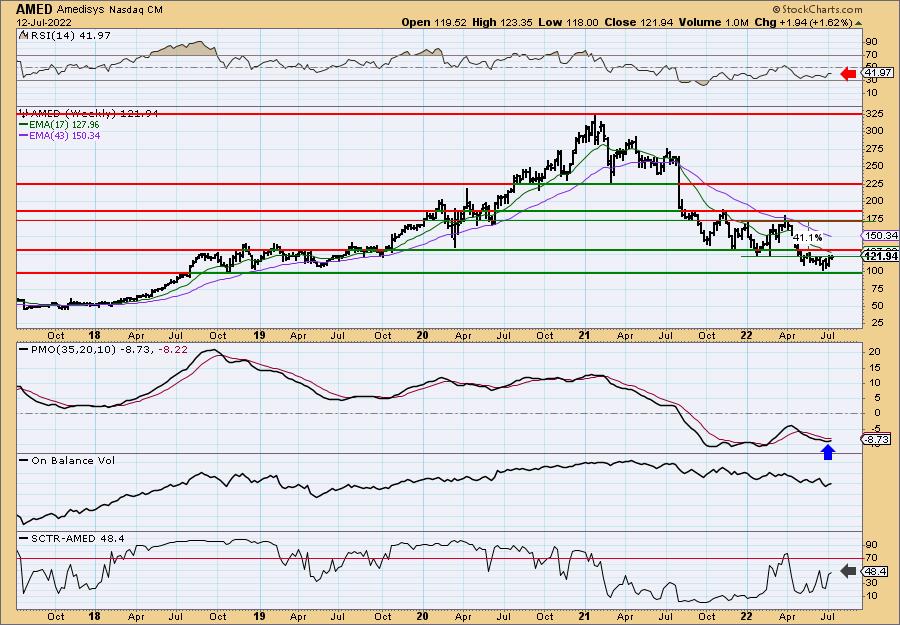Click the Volume 1.0M value
Viewport: 900px width, 625px height.
tap(713, 22)
